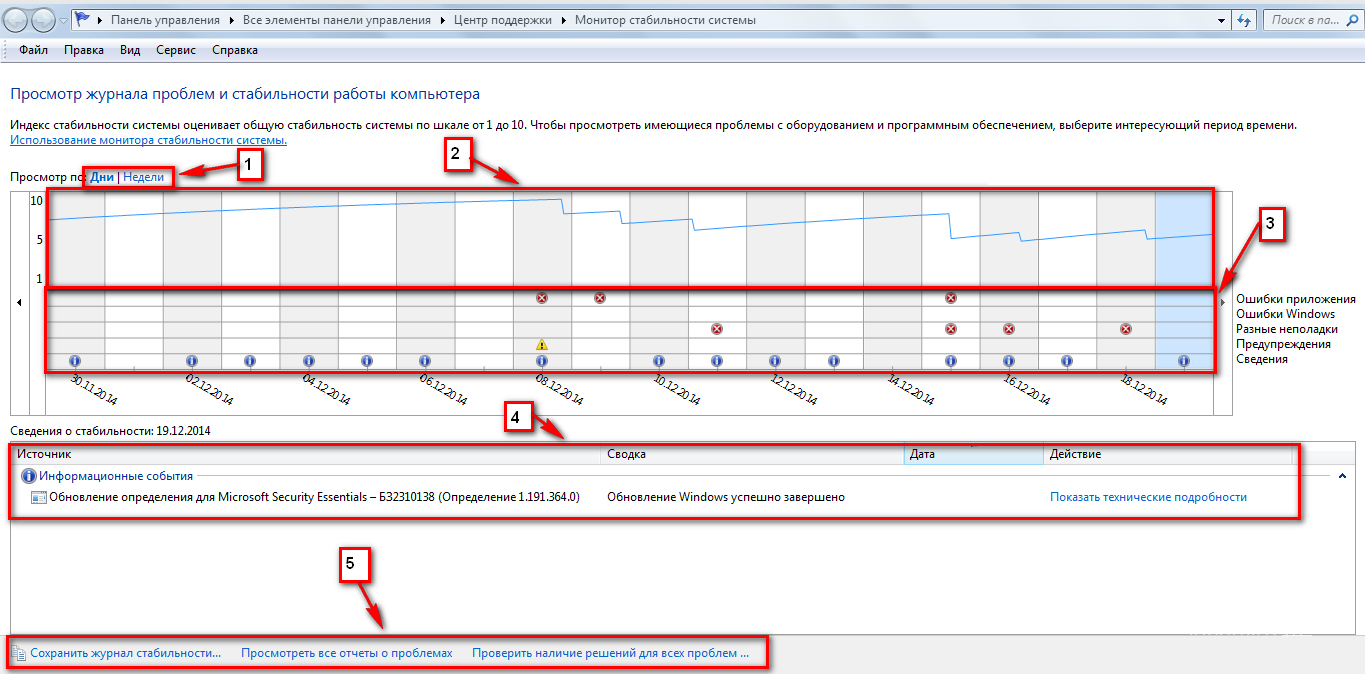Click the Forward navigation arrow button
1365x674 pixels.
(44, 20)
